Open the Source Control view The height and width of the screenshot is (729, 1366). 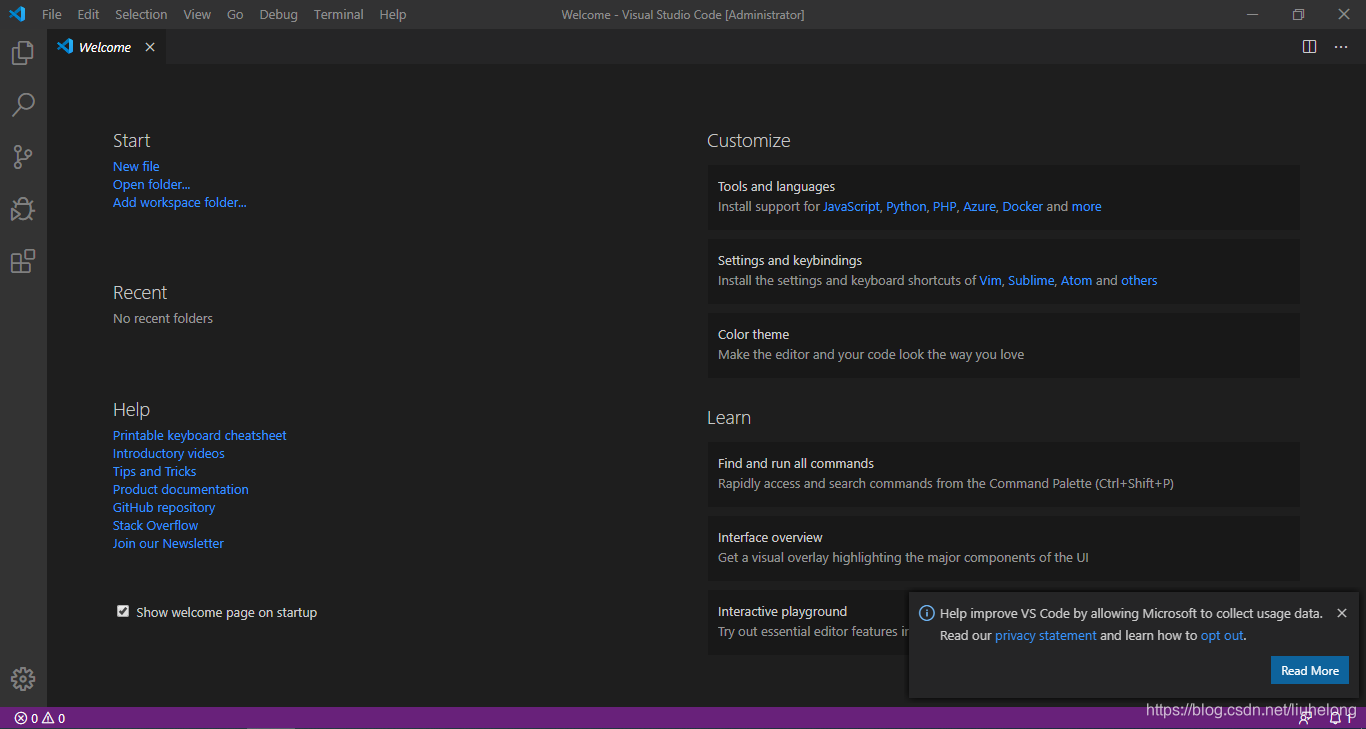[23, 157]
